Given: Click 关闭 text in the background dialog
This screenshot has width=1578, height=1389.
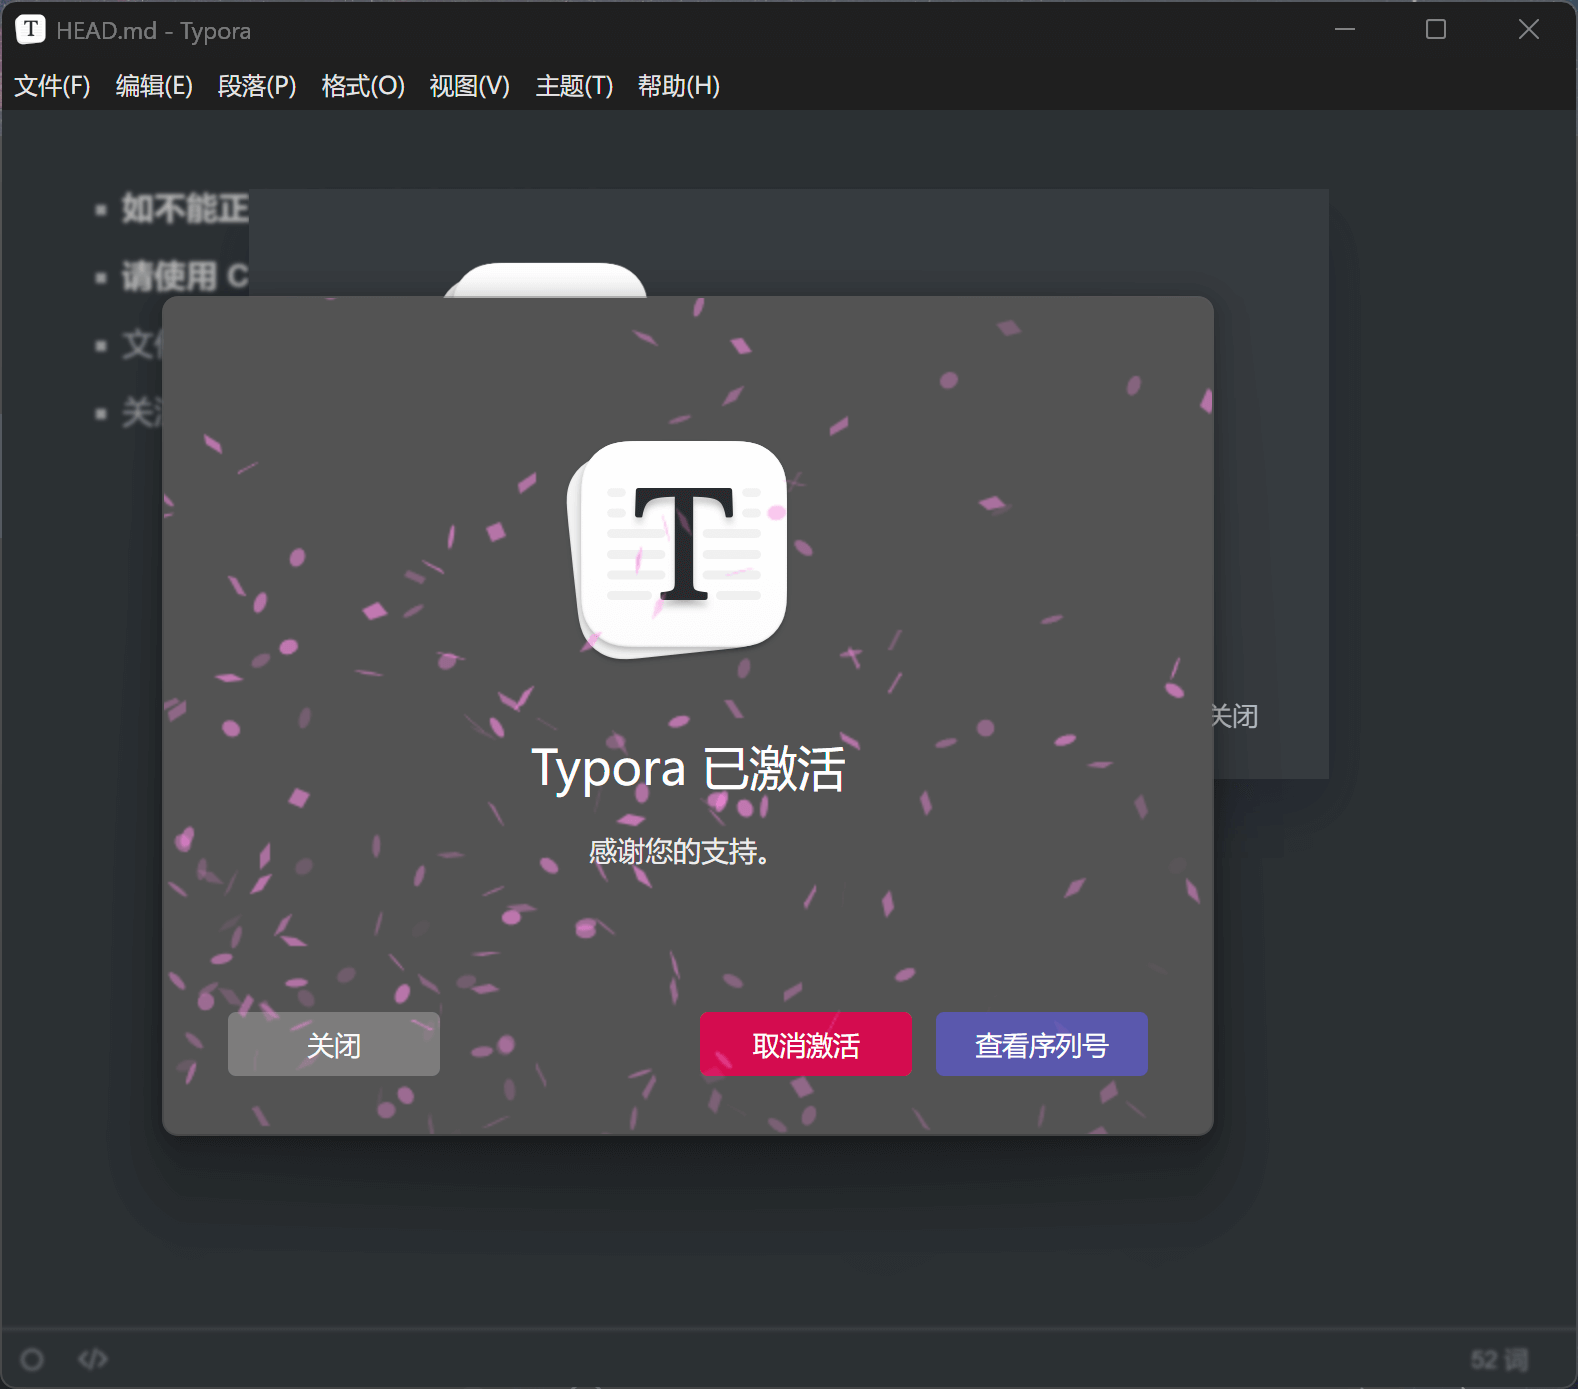Looking at the screenshot, I should coord(1236,716).
